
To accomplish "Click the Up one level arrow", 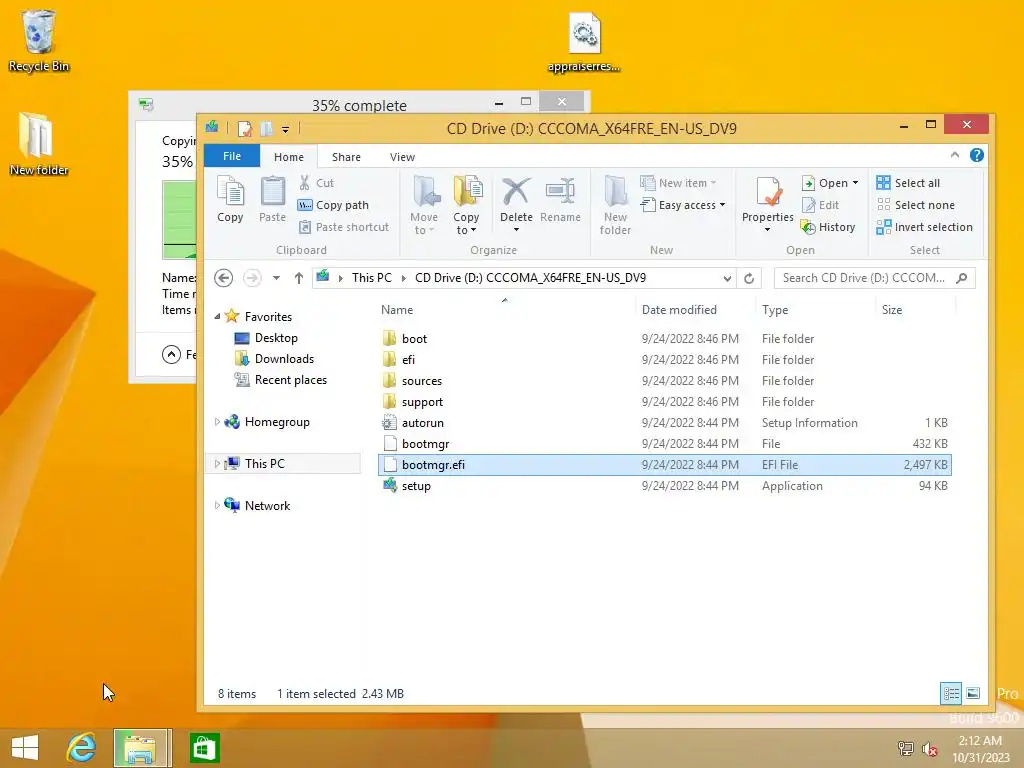I will pyautogui.click(x=298, y=278).
